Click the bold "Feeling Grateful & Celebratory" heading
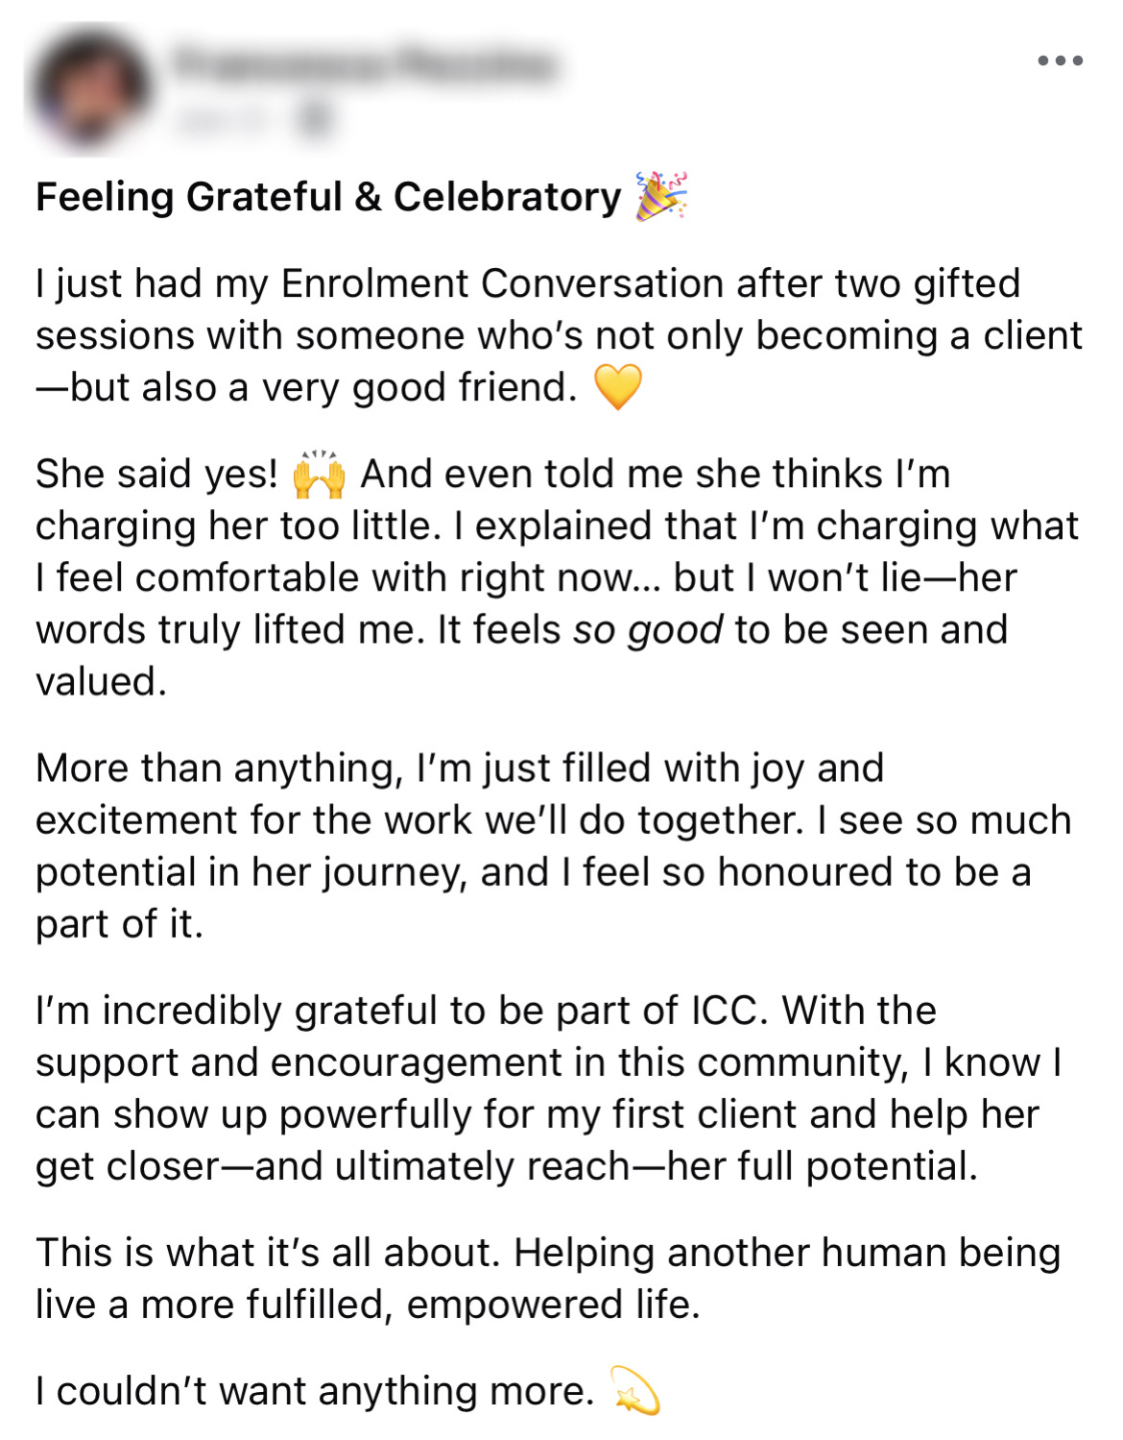 coord(328,197)
